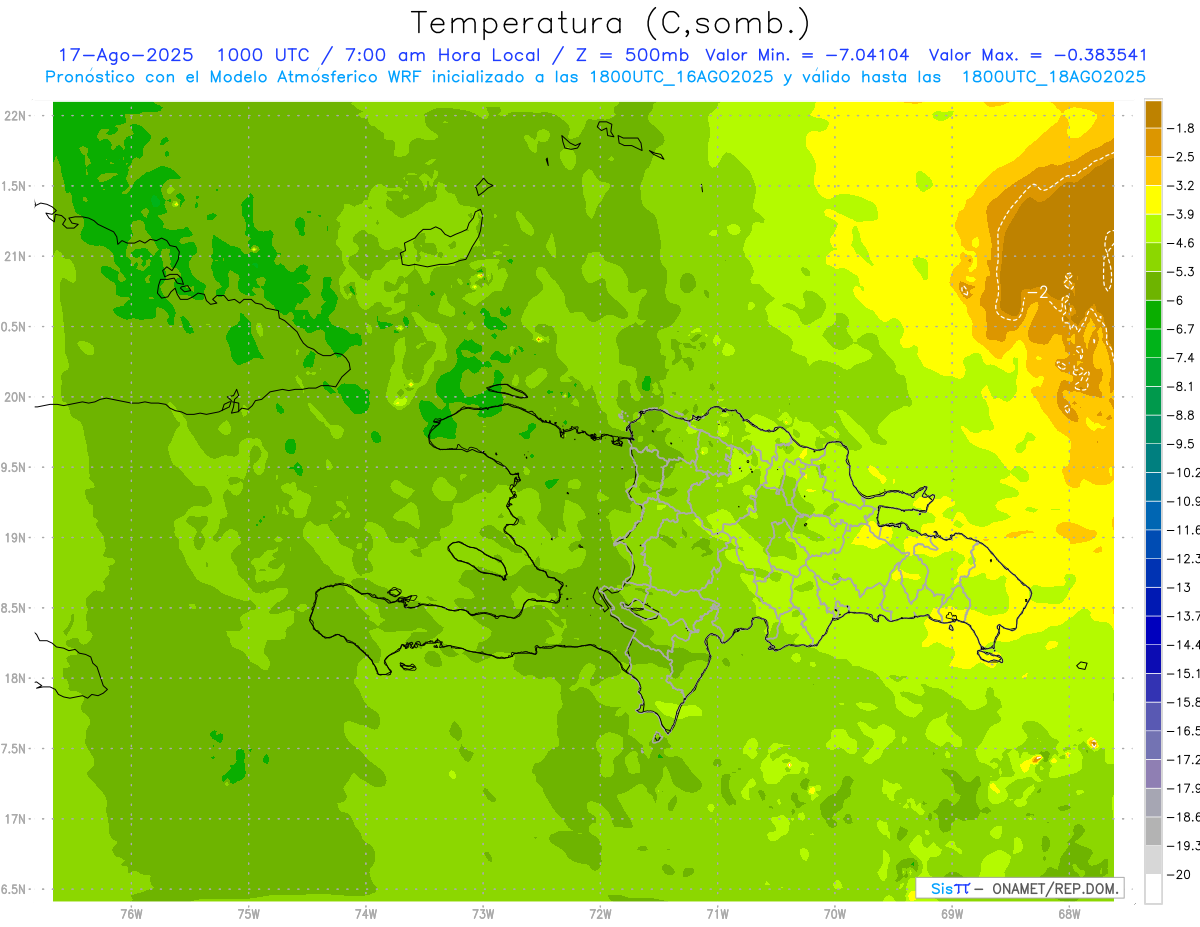The image size is (1200, 927).
Task: Pick the blue swatch between -13 and -13.7
Action: (x=1153, y=601)
